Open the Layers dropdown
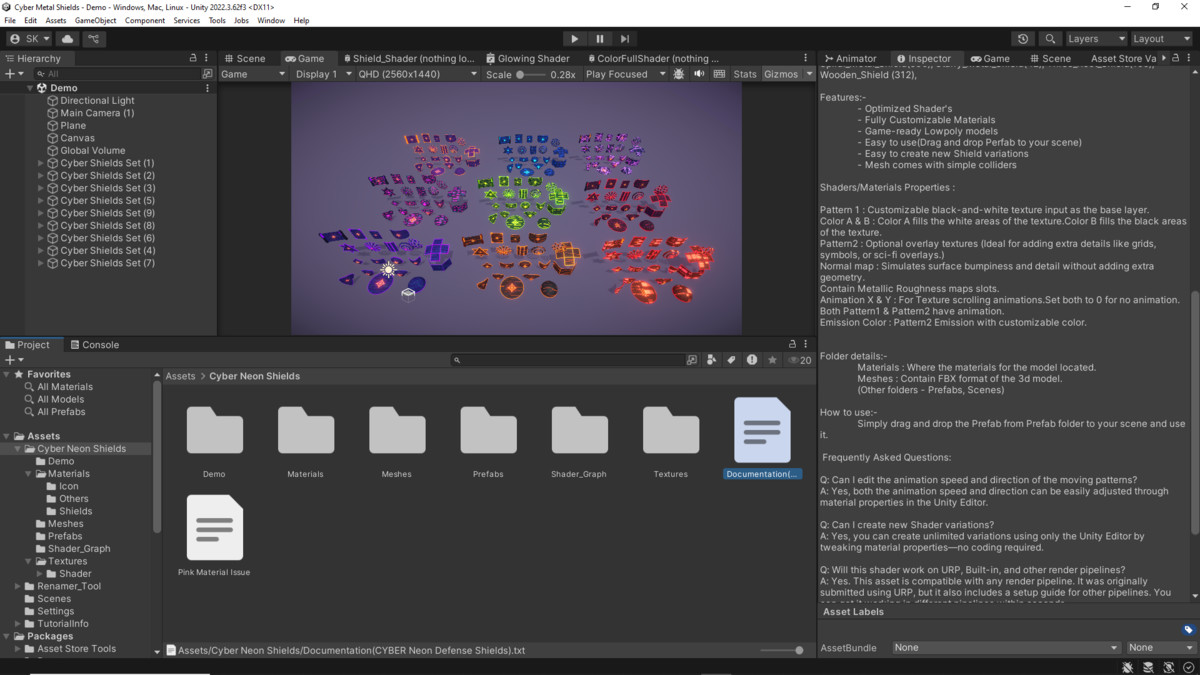This screenshot has height=675, width=1200. pos(1095,39)
